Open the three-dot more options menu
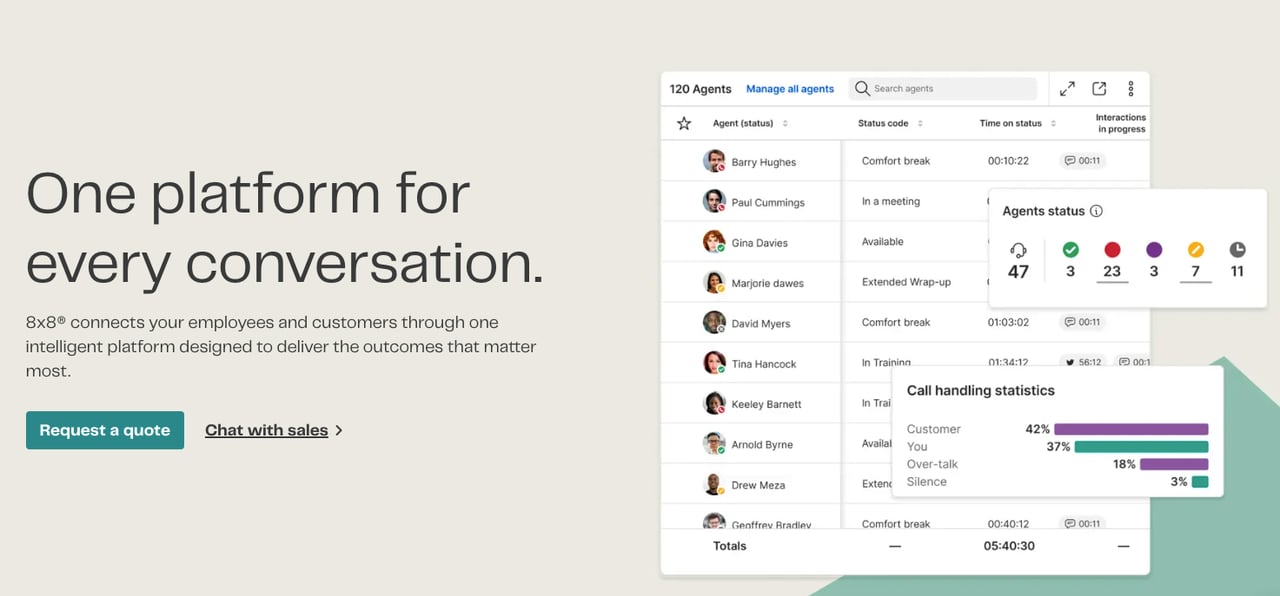This screenshot has height=596, width=1280. pos(1131,89)
